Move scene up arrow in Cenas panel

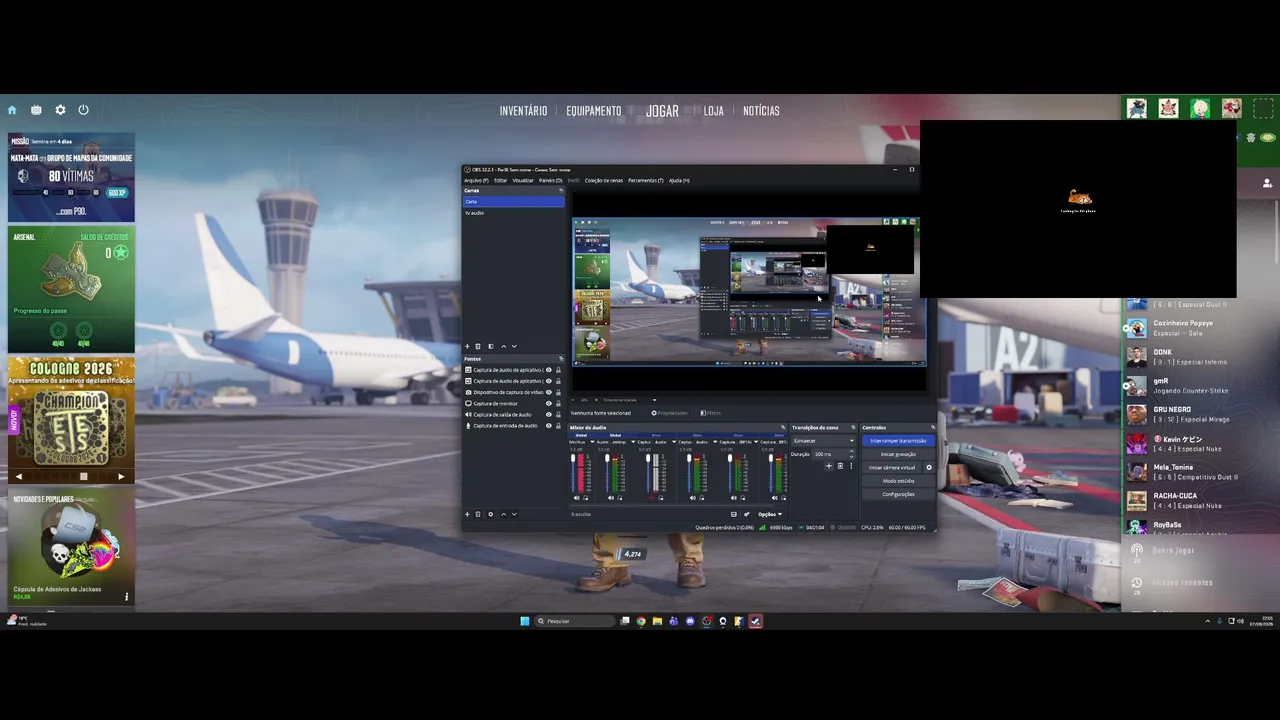503,346
